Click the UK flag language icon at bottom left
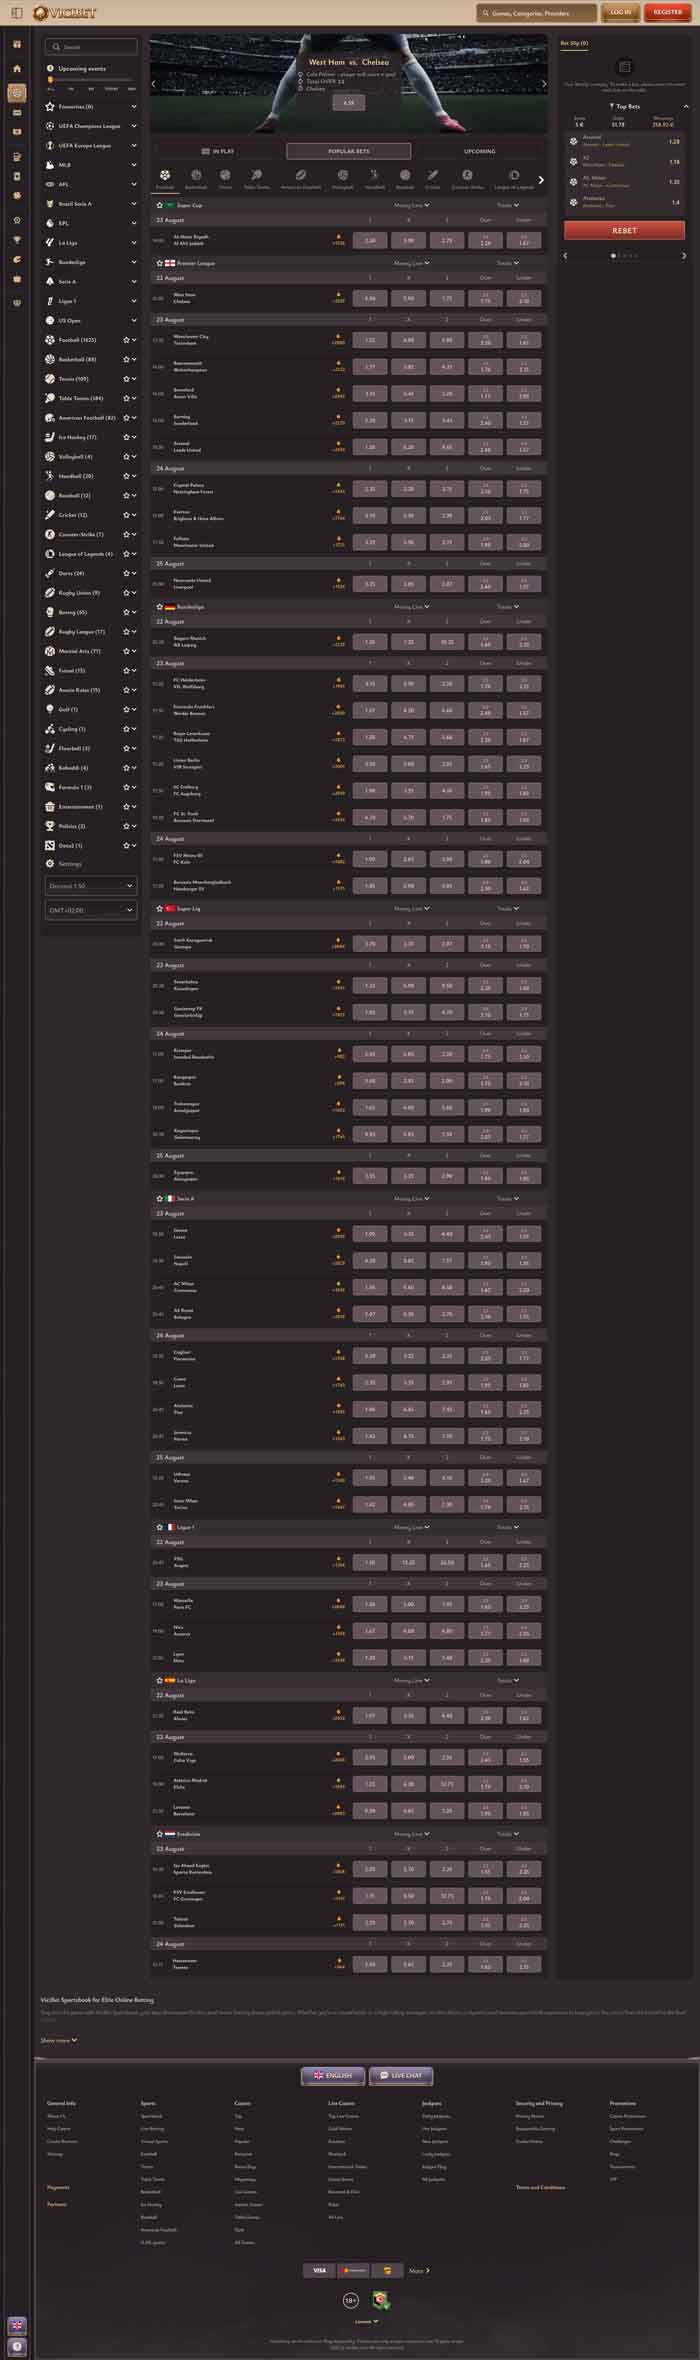The image size is (700, 2360). [x=16, y=2325]
